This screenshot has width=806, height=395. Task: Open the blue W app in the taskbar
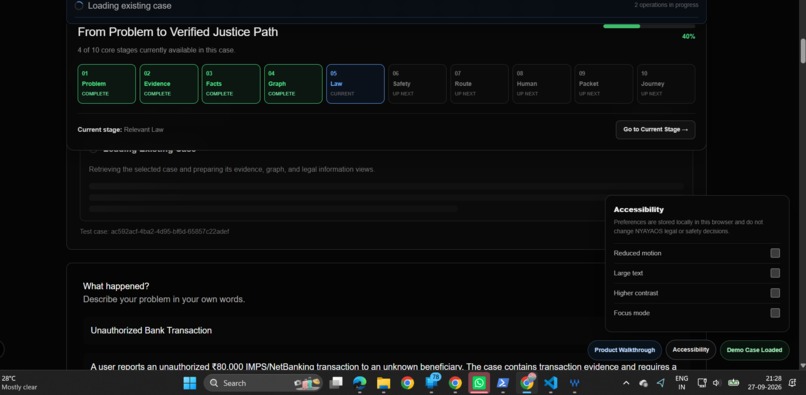pyautogui.click(x=575, y=383)
